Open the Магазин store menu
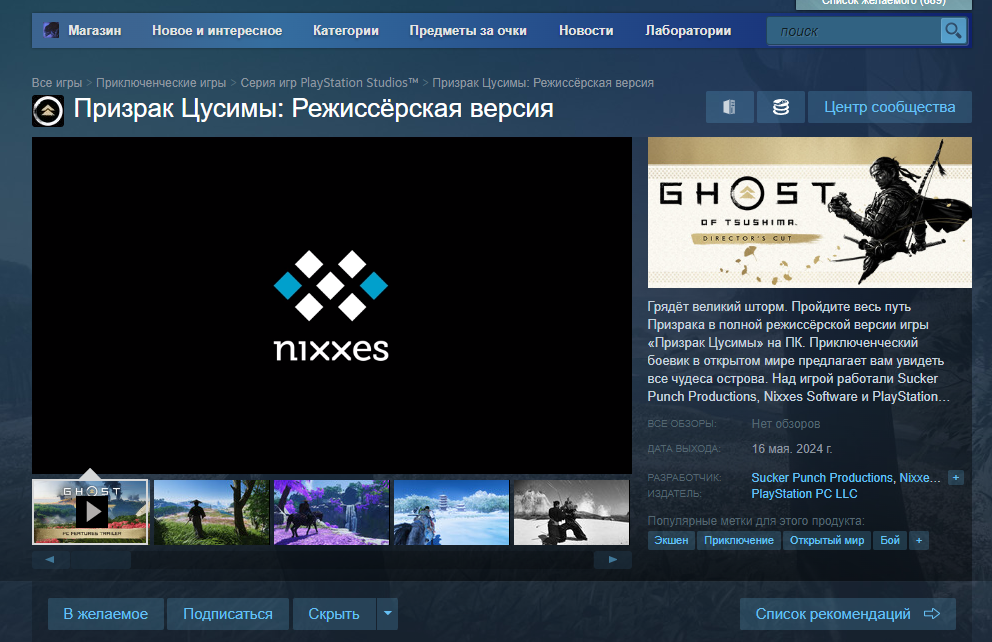Image resolution: width=992 pixels, height=642 pixels. [x=94, y=30]
